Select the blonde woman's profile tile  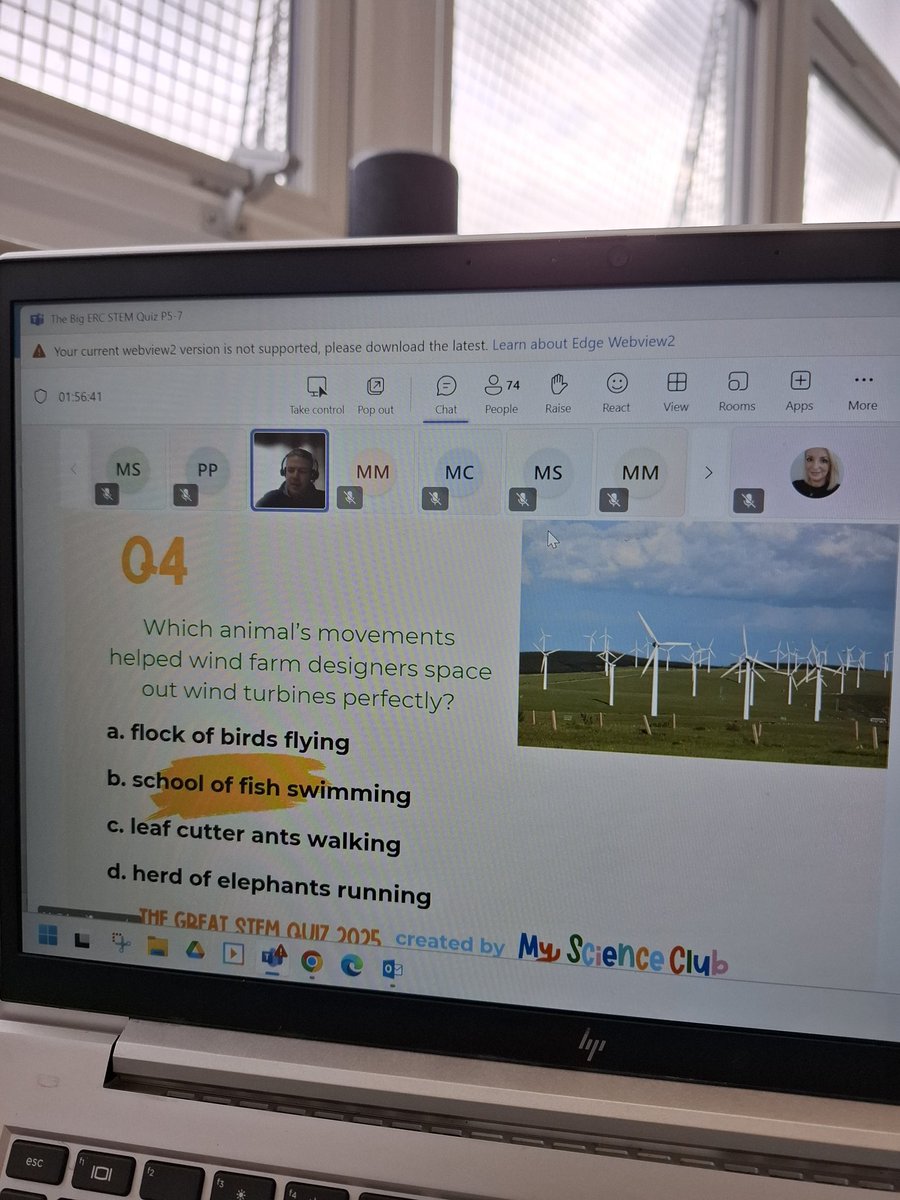pos(815,472)
